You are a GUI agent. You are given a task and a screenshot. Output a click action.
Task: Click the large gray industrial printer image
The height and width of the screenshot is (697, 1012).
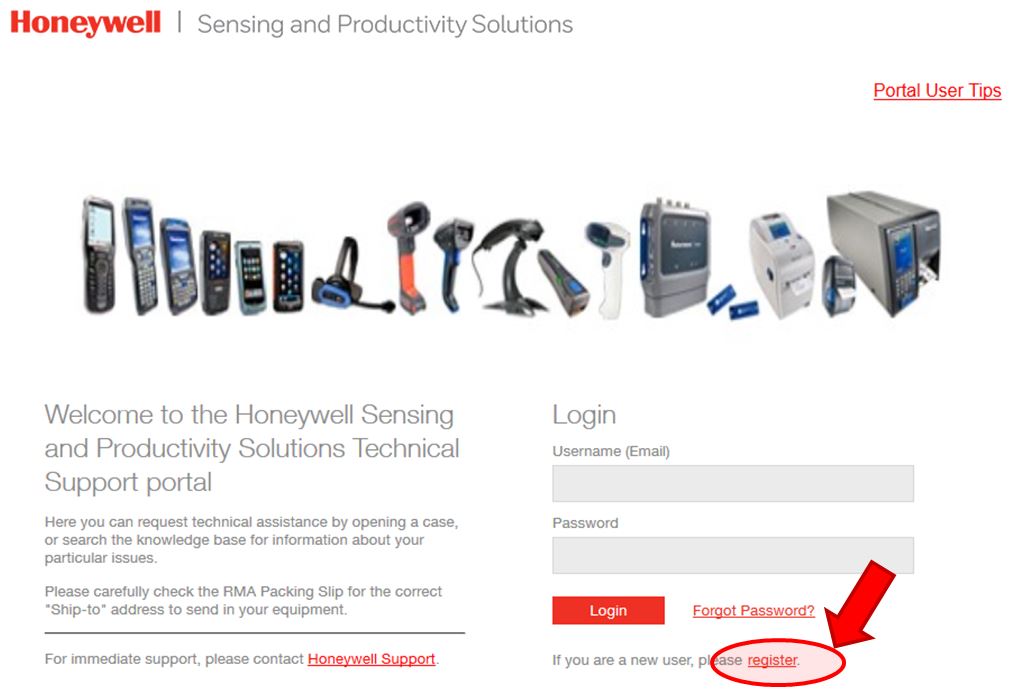tap(884, 253)
